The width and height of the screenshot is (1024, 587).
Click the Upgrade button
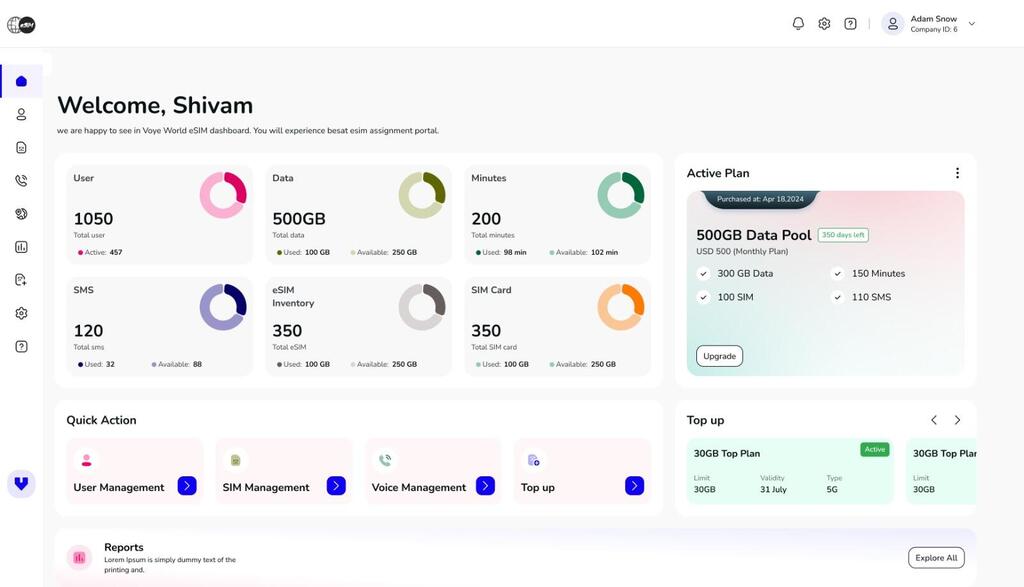(719, 356)
